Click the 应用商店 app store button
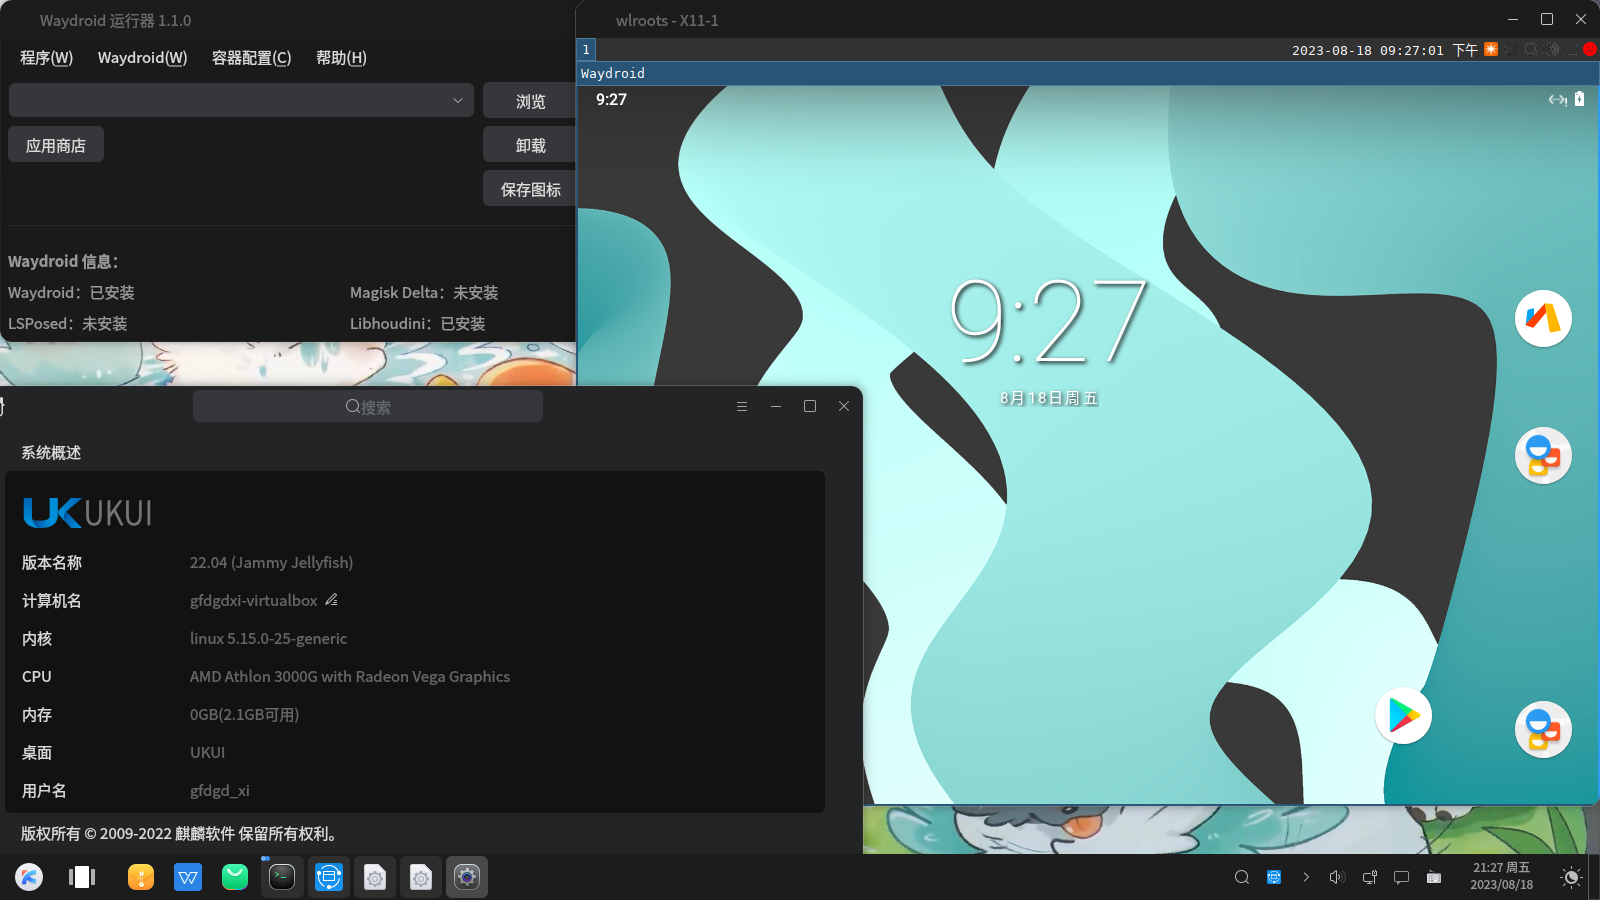This screenshot has height=900, width=1600. tap(56, 145)
